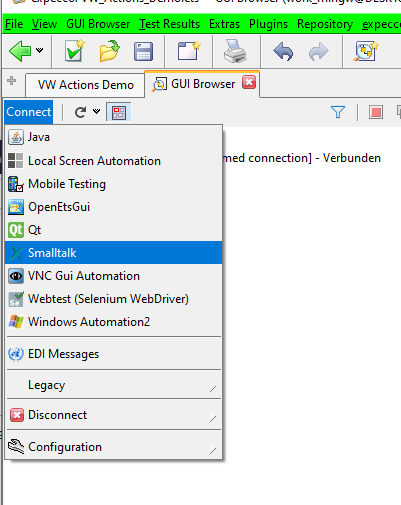401x505 pixels.
Task: Choose Windows Automation2 entry
Action: click(x=114, y=322)
